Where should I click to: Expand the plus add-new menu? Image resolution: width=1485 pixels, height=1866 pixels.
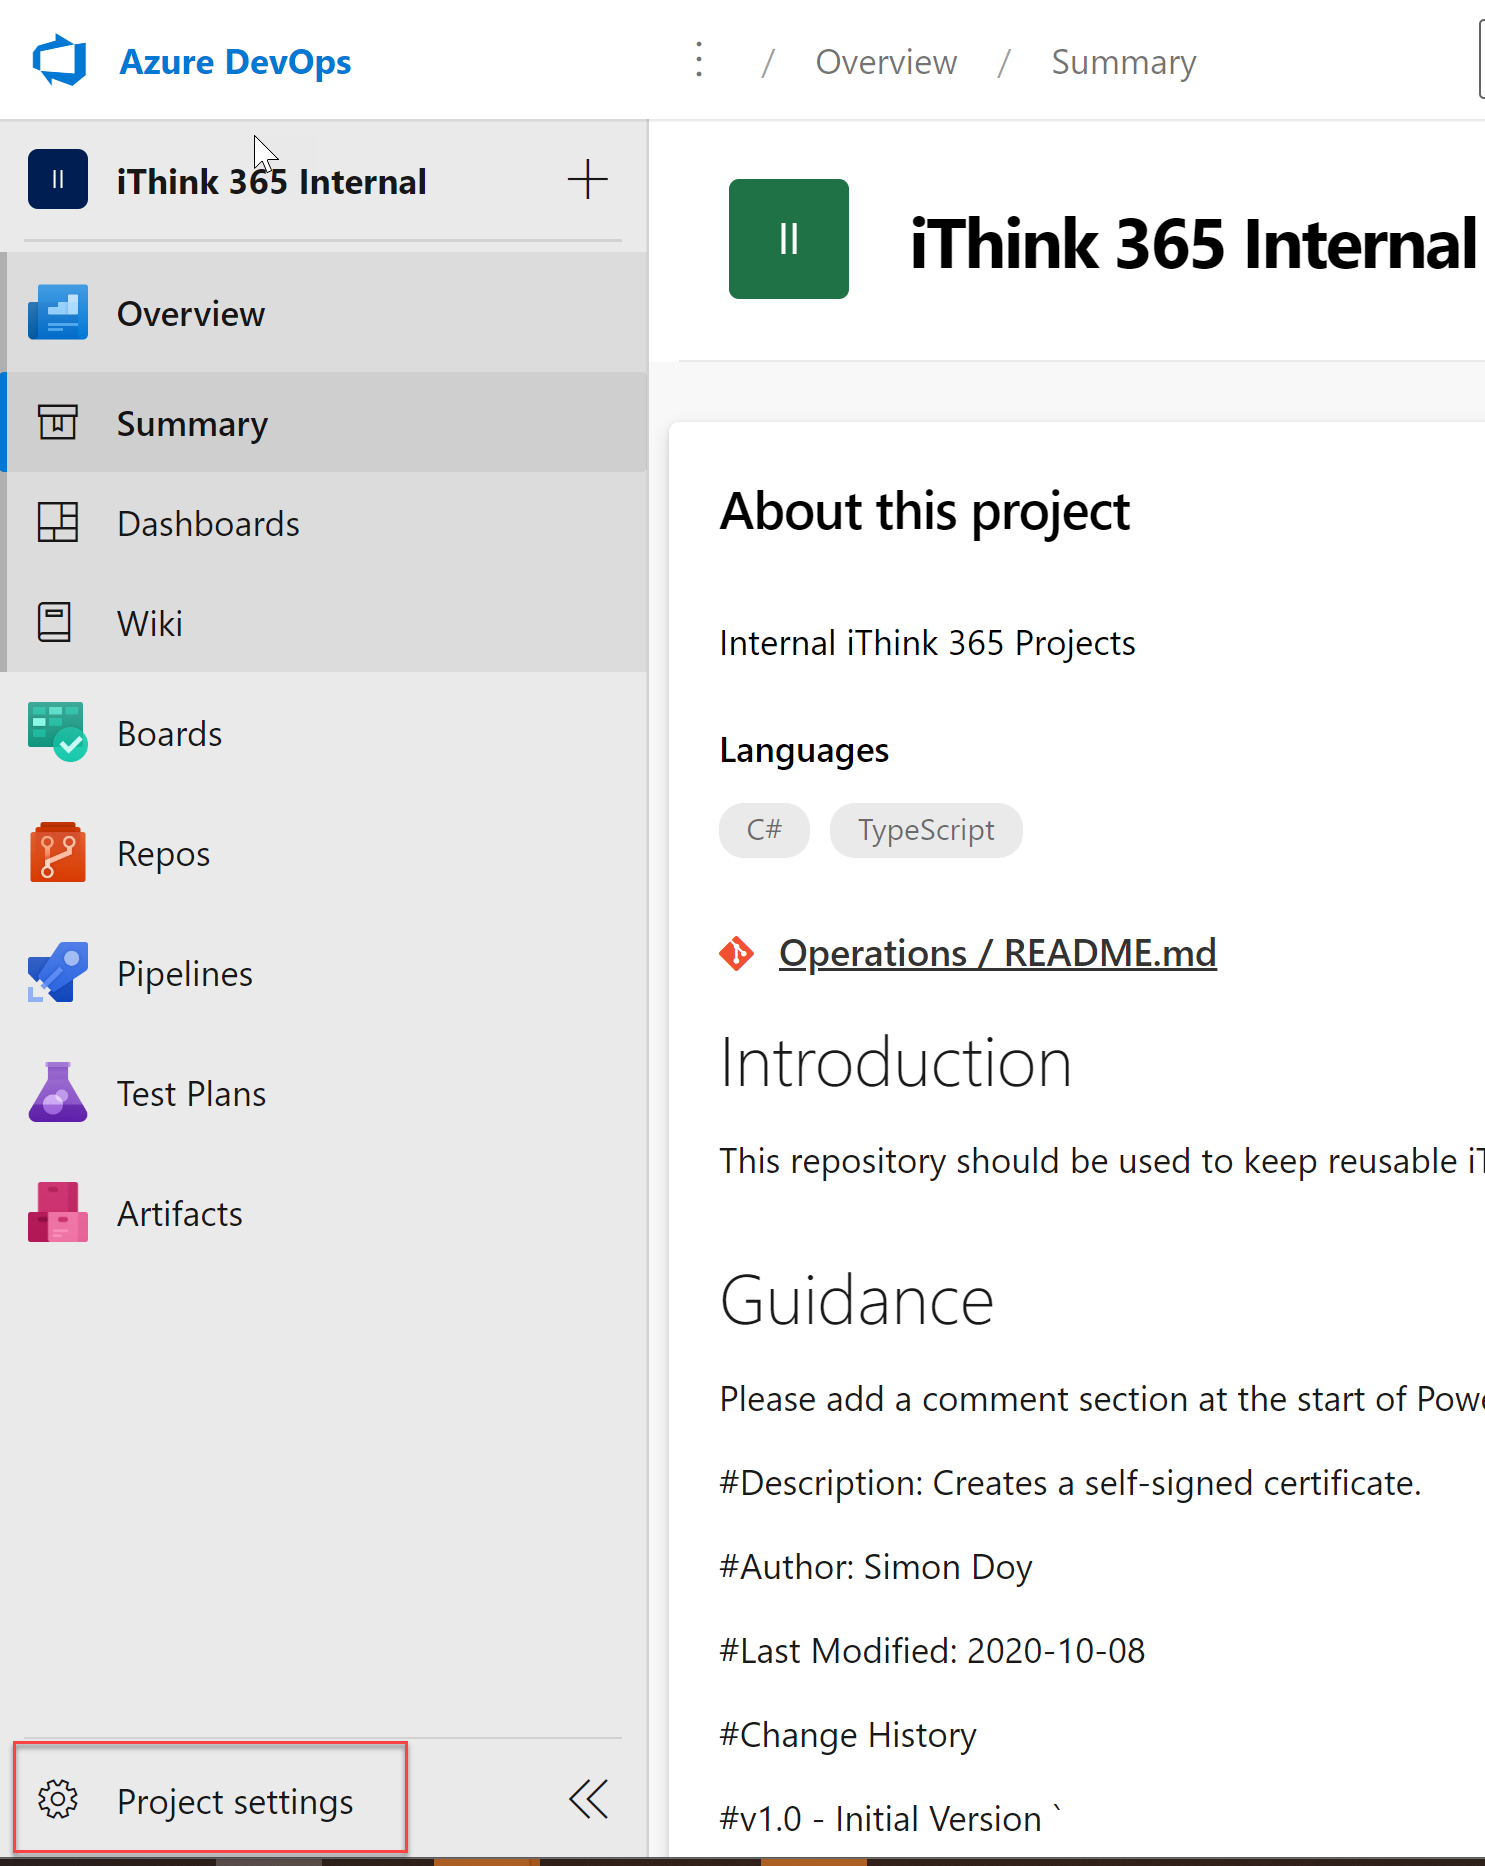point(587,180)
